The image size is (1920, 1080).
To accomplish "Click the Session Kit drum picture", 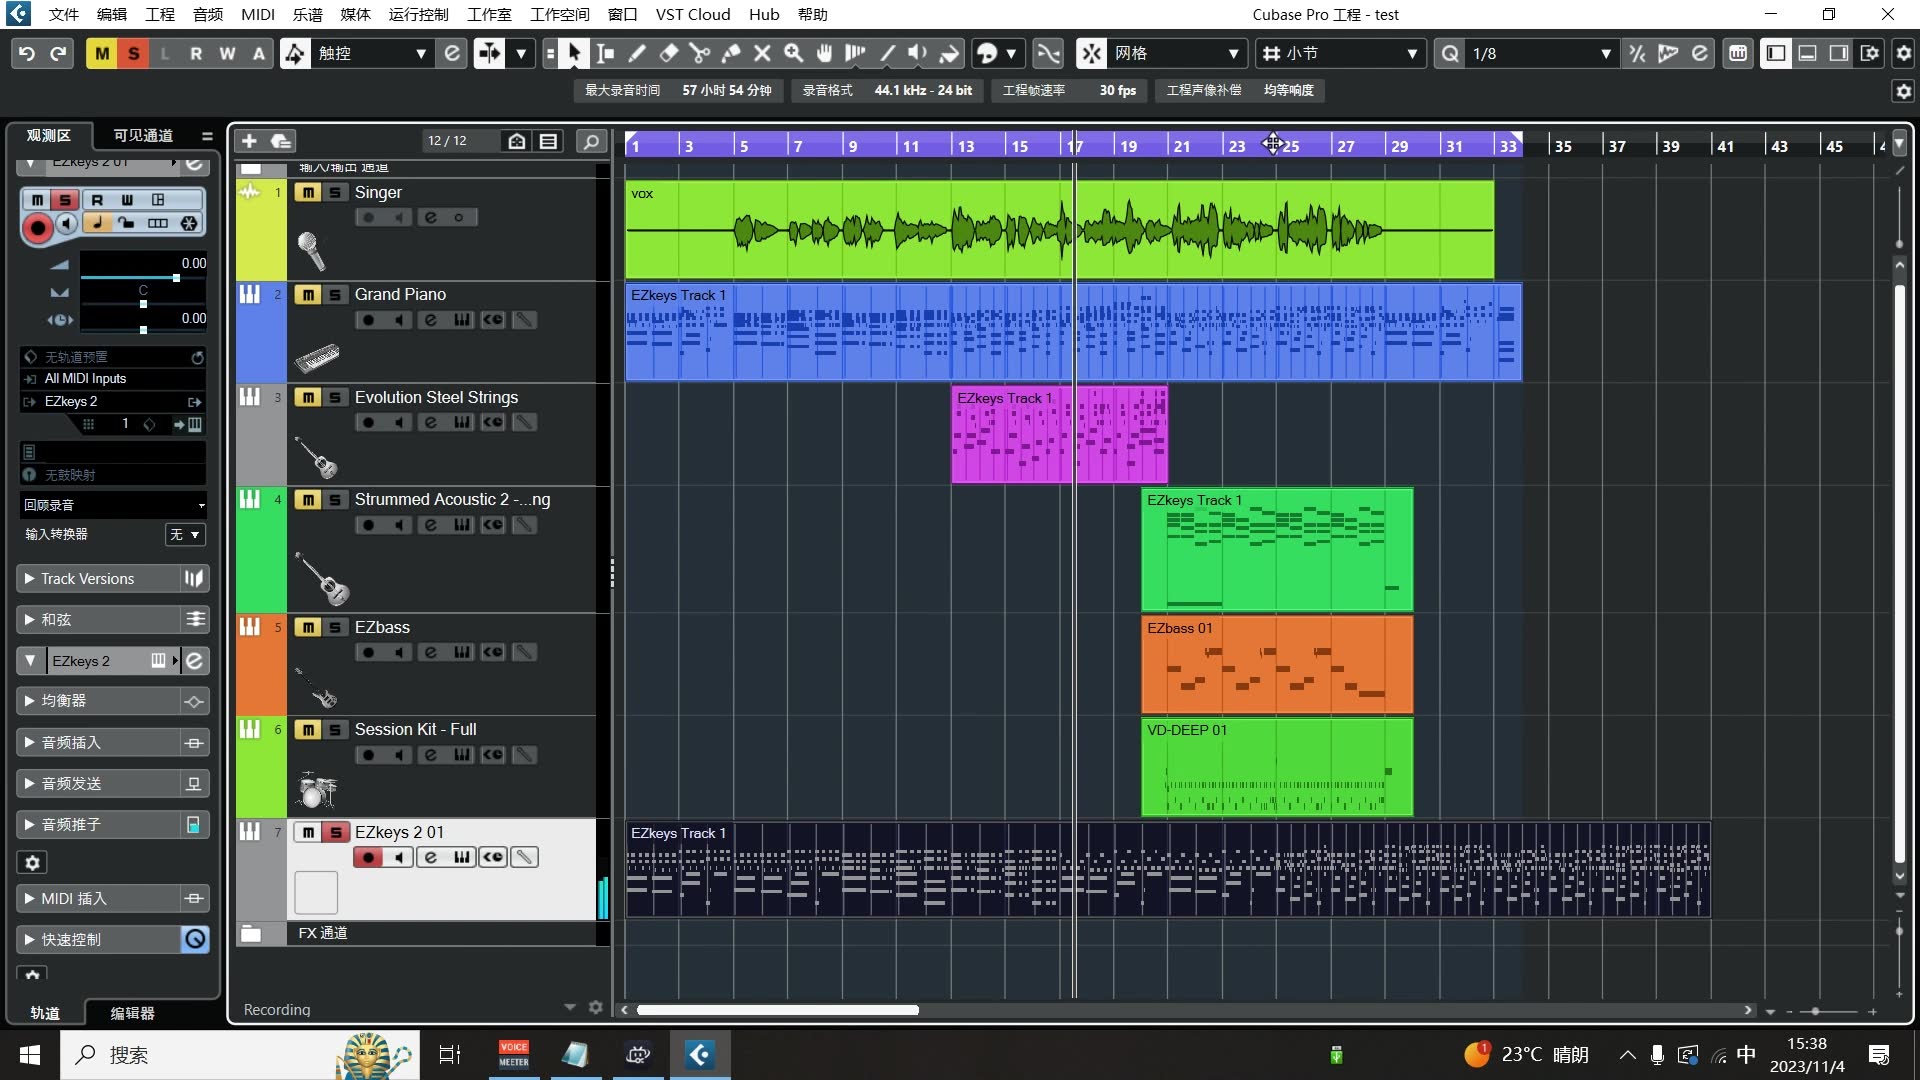I will tap(317, 790).
